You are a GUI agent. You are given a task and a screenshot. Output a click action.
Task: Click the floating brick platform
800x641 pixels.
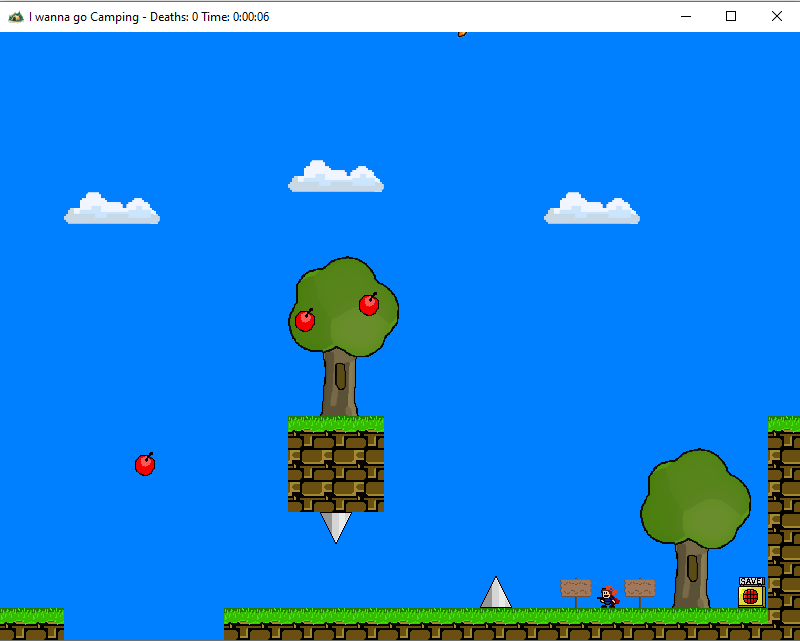pyautogui.click(x=336, y=464)
